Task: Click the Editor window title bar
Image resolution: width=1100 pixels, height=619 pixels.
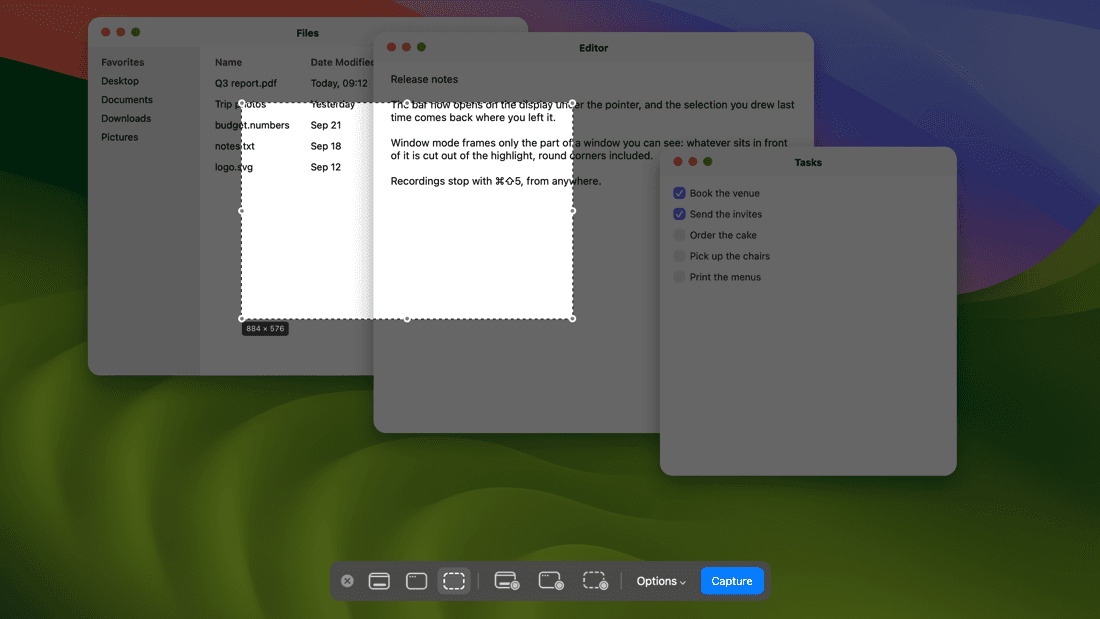Action: tap(593, 48)
